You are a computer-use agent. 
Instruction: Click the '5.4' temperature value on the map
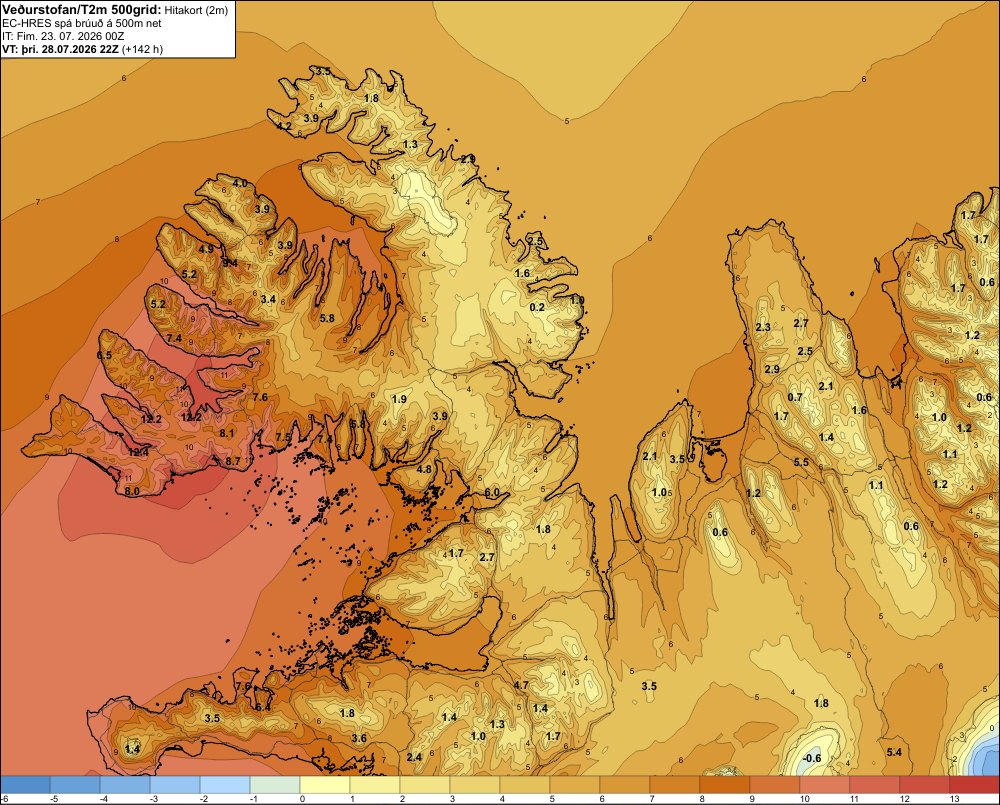pyautogui.click(x=894, y=752)
